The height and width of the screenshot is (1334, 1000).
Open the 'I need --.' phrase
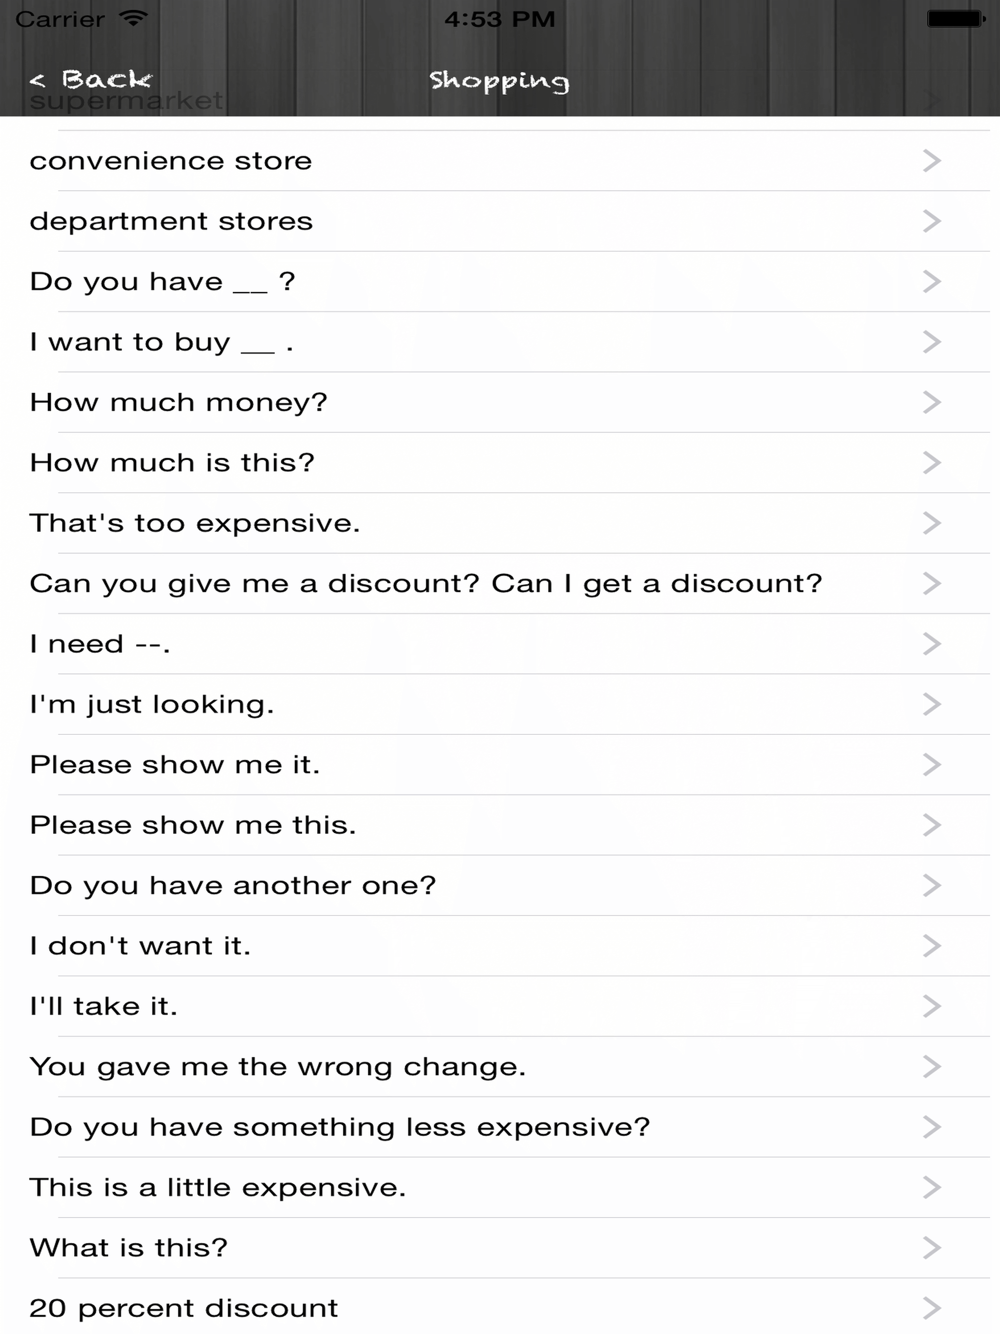click(x=500, y=644)
